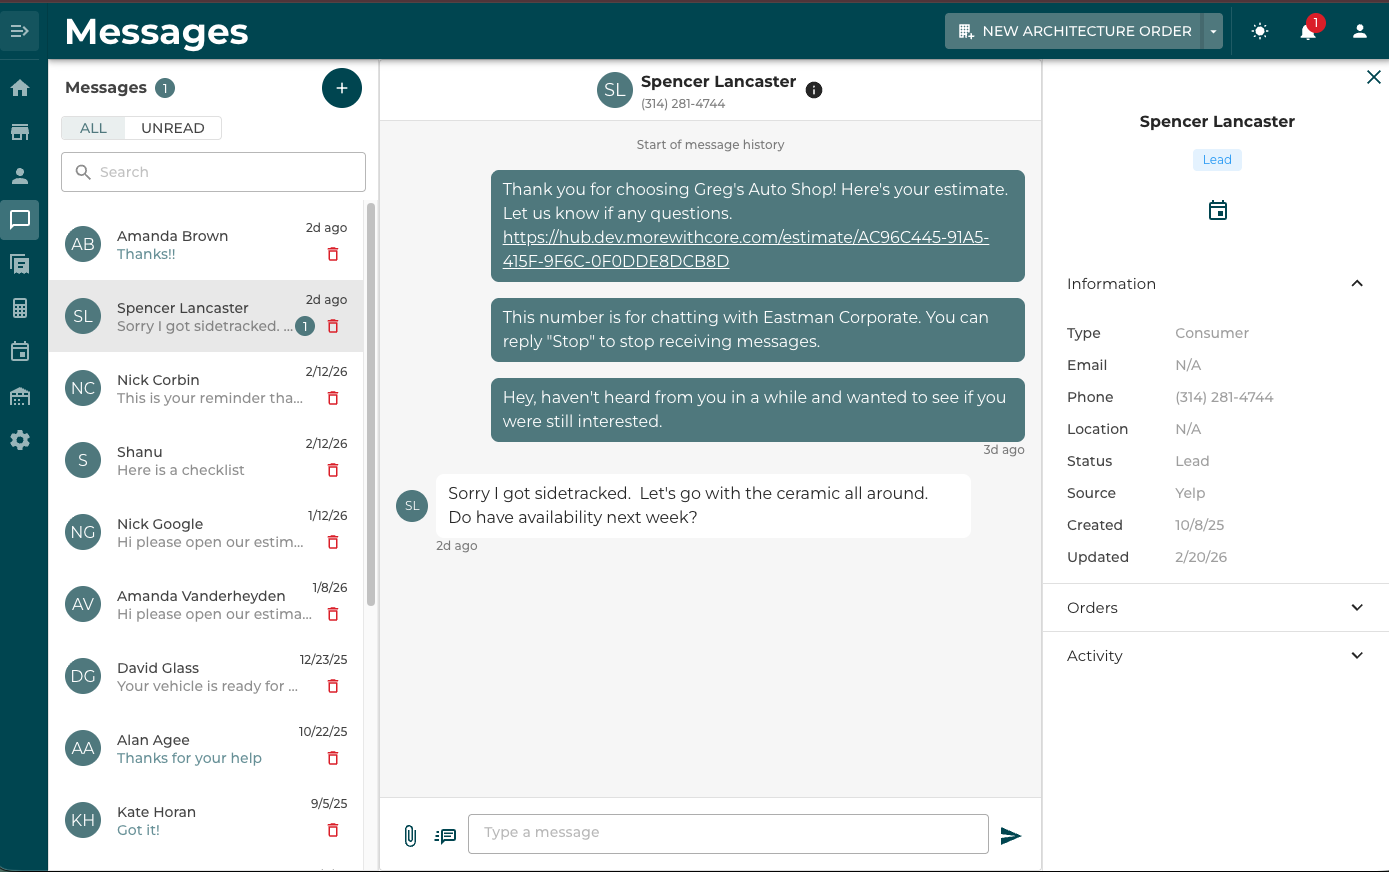Open the notifications bell icon
Image resolution: width=1389 pixels, height=872 pixels.
[x=1308, y=31]
